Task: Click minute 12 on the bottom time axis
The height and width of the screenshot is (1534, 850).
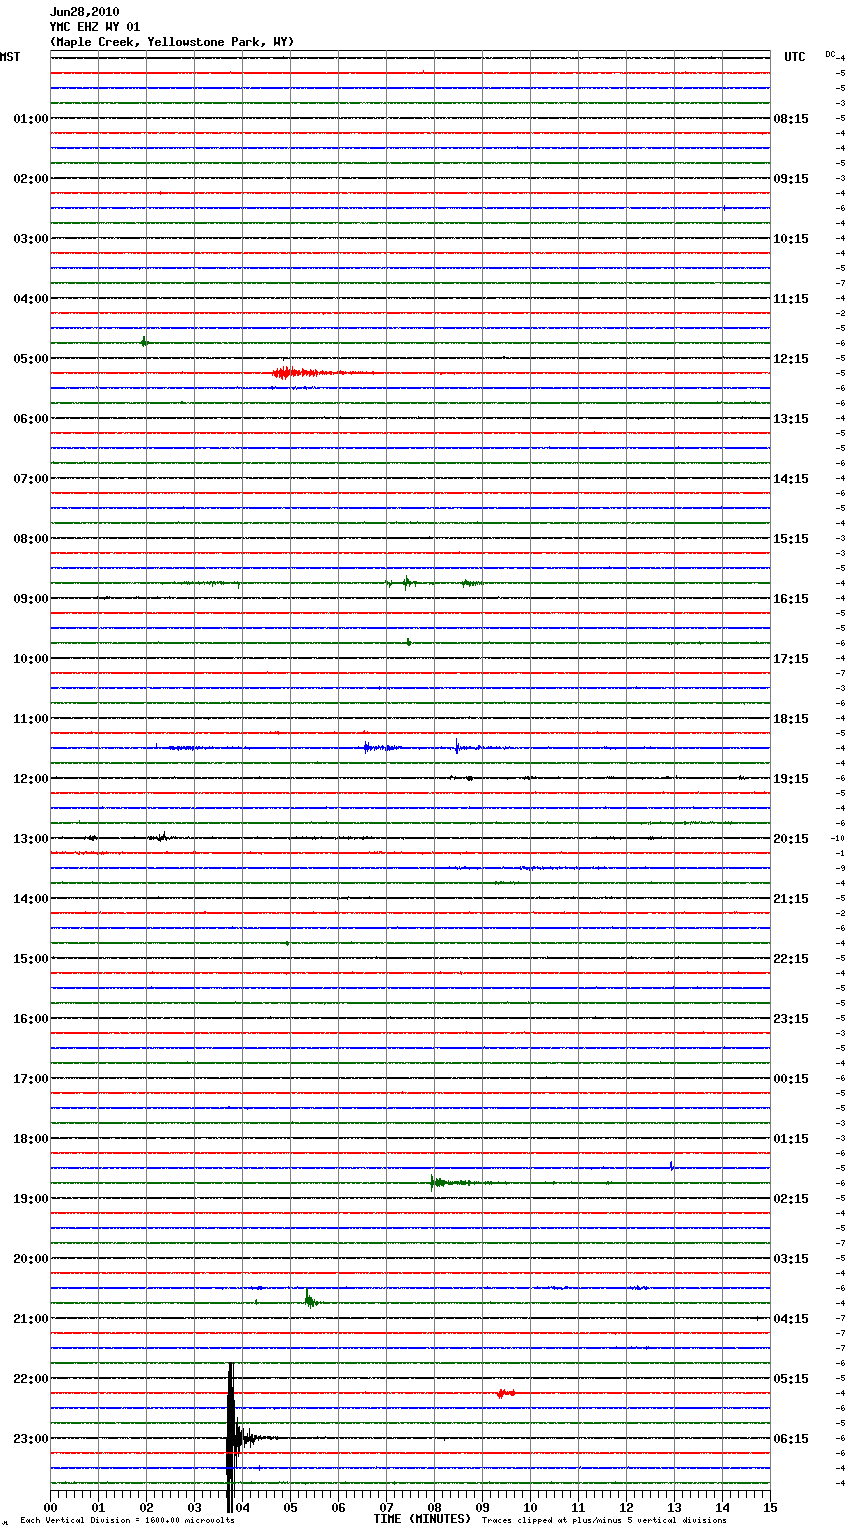Action: tap(626, 1507)
